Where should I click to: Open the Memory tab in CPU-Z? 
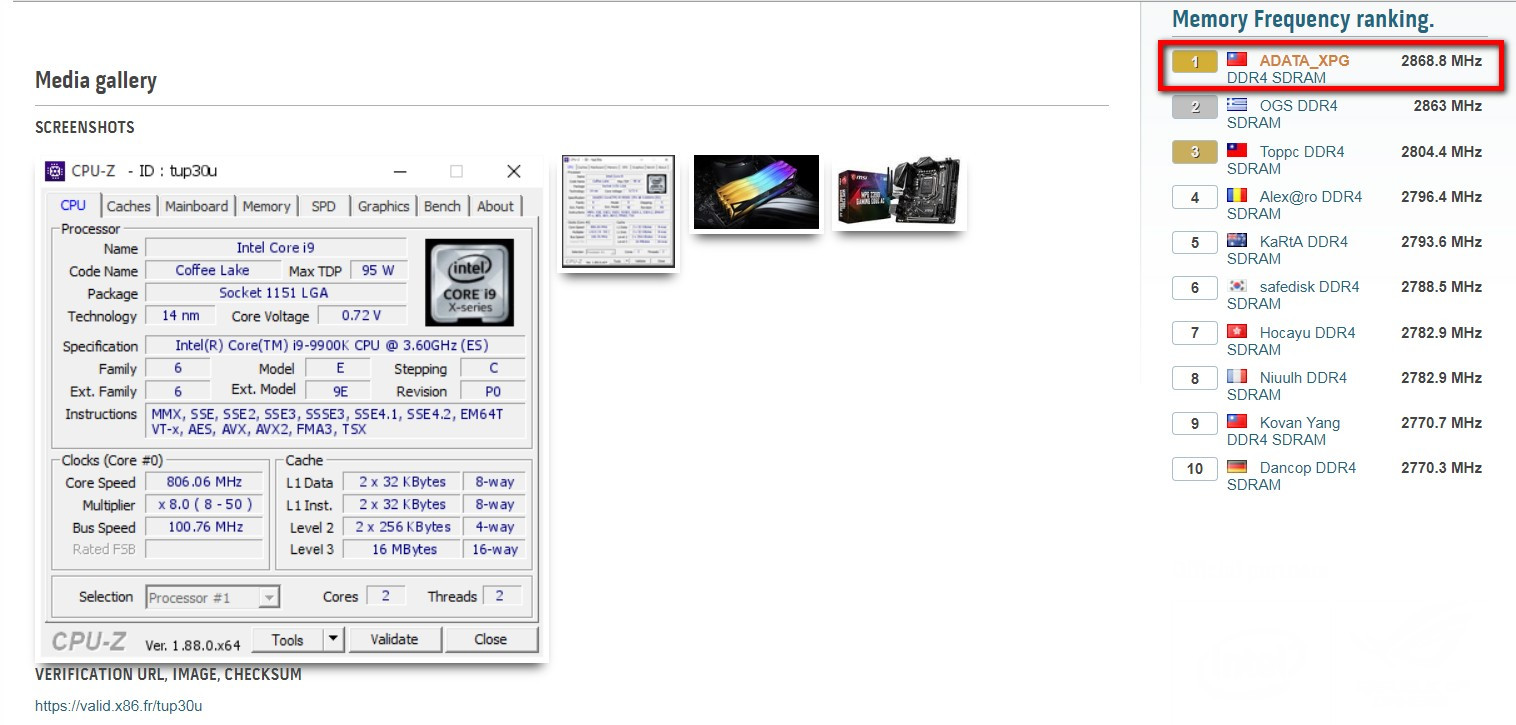coord(266,206)
